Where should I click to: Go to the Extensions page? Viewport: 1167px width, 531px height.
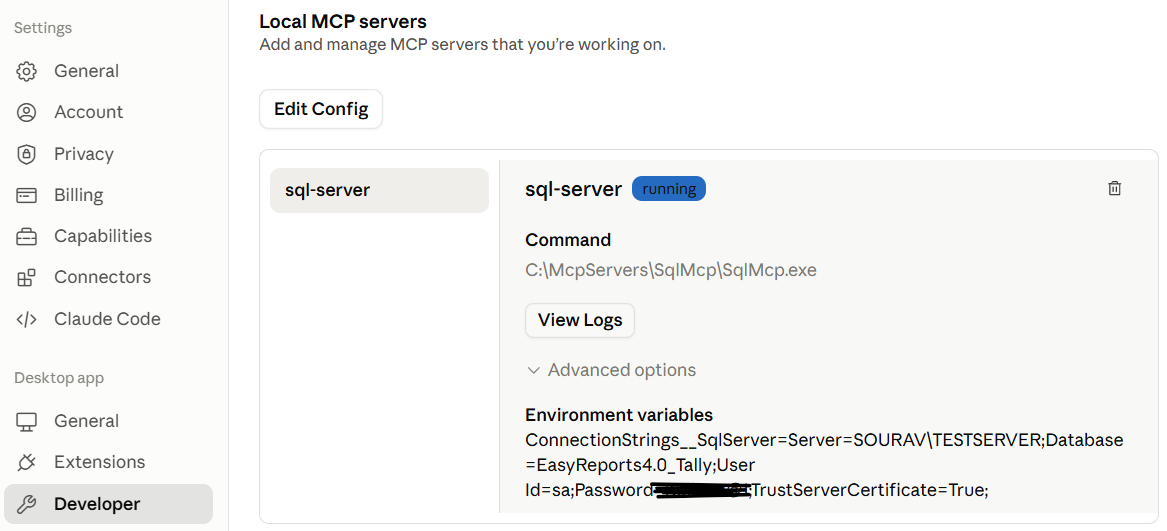[109, 462]
